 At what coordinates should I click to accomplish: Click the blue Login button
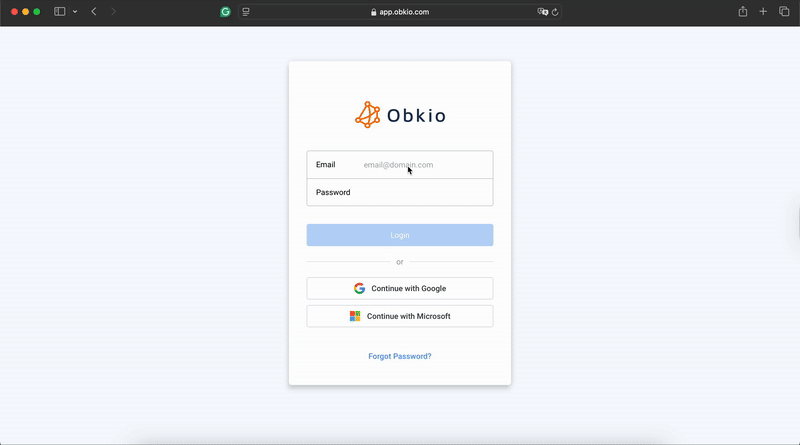[399, 235]
